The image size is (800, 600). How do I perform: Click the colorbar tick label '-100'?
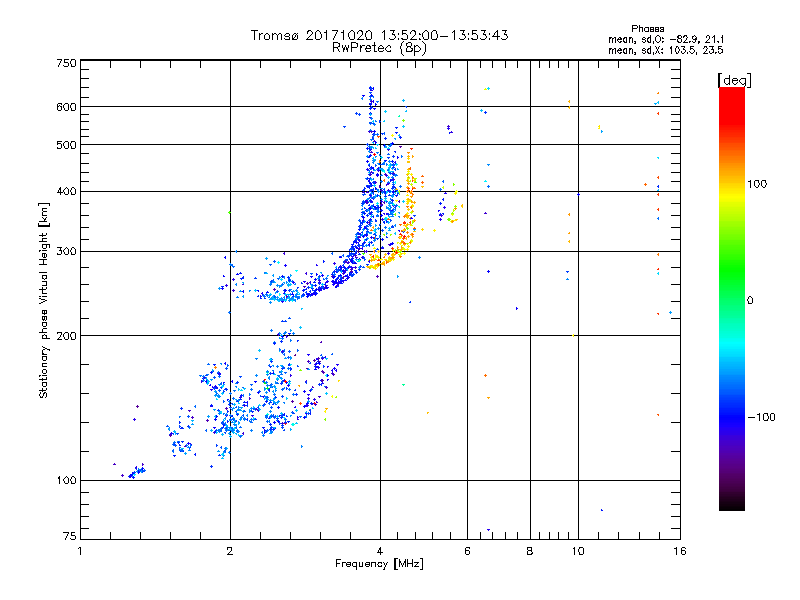pos(761,417)
